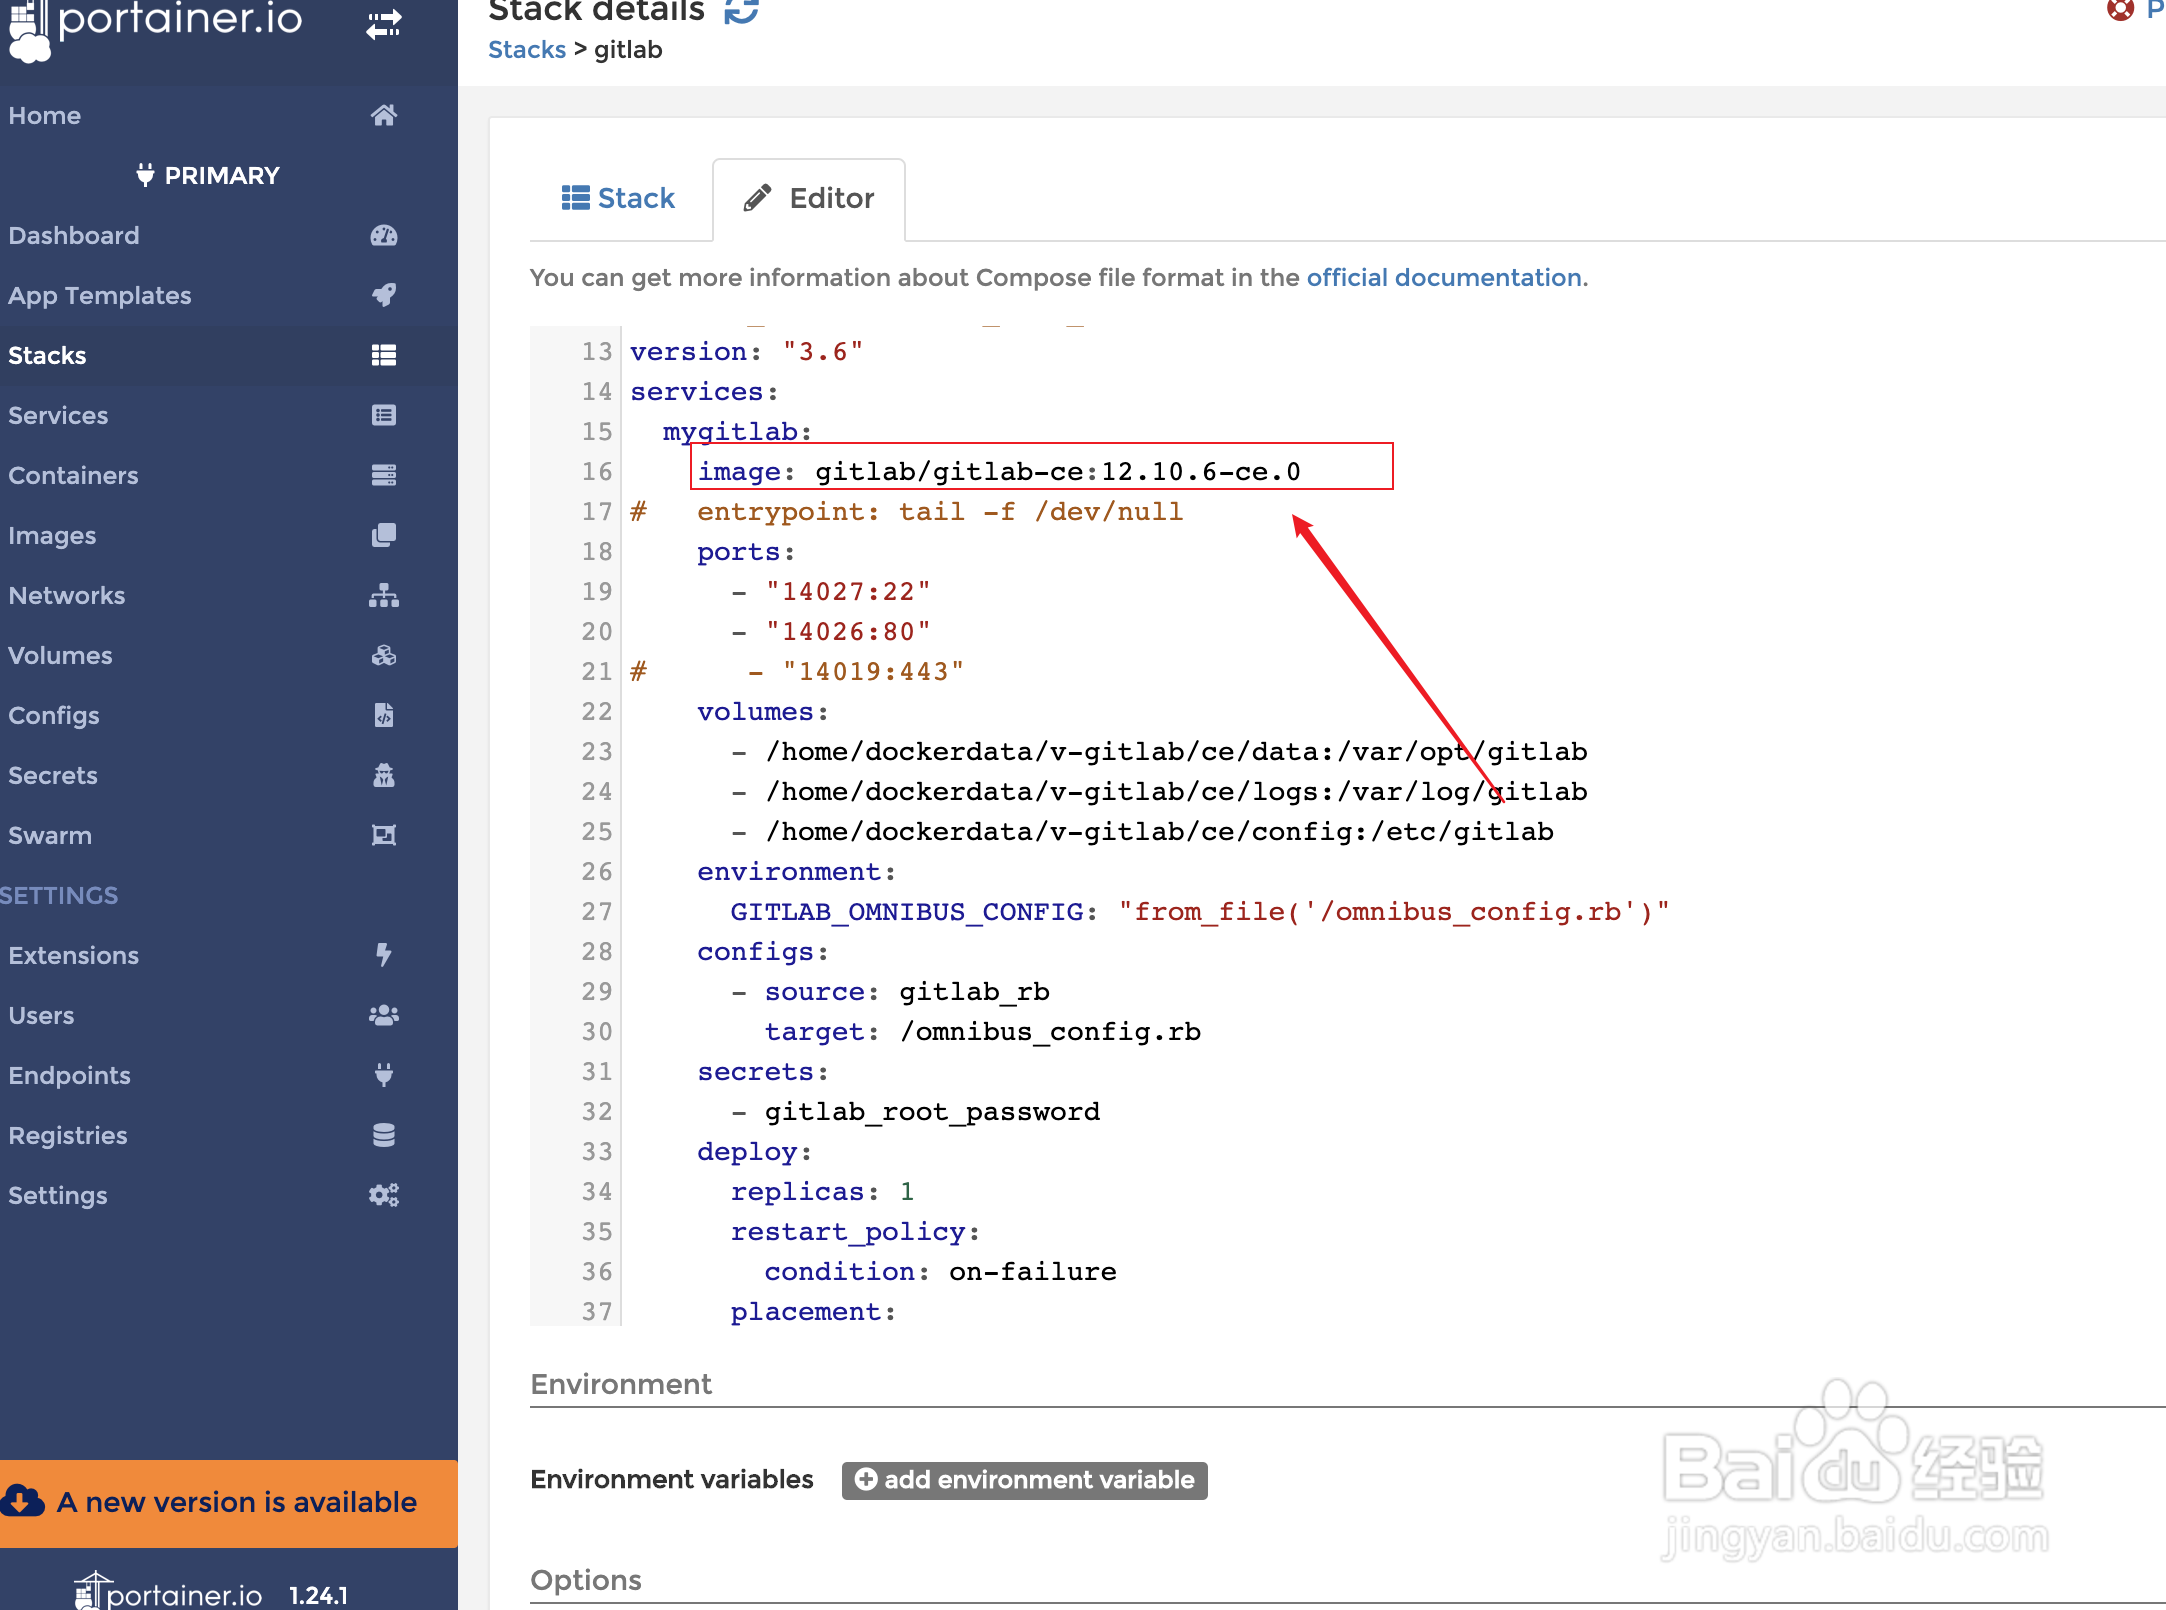Place cursor on image line 16 in editor
Image resolution: width=2166 pixels, height=1610 pixels.
coord(999,471)
